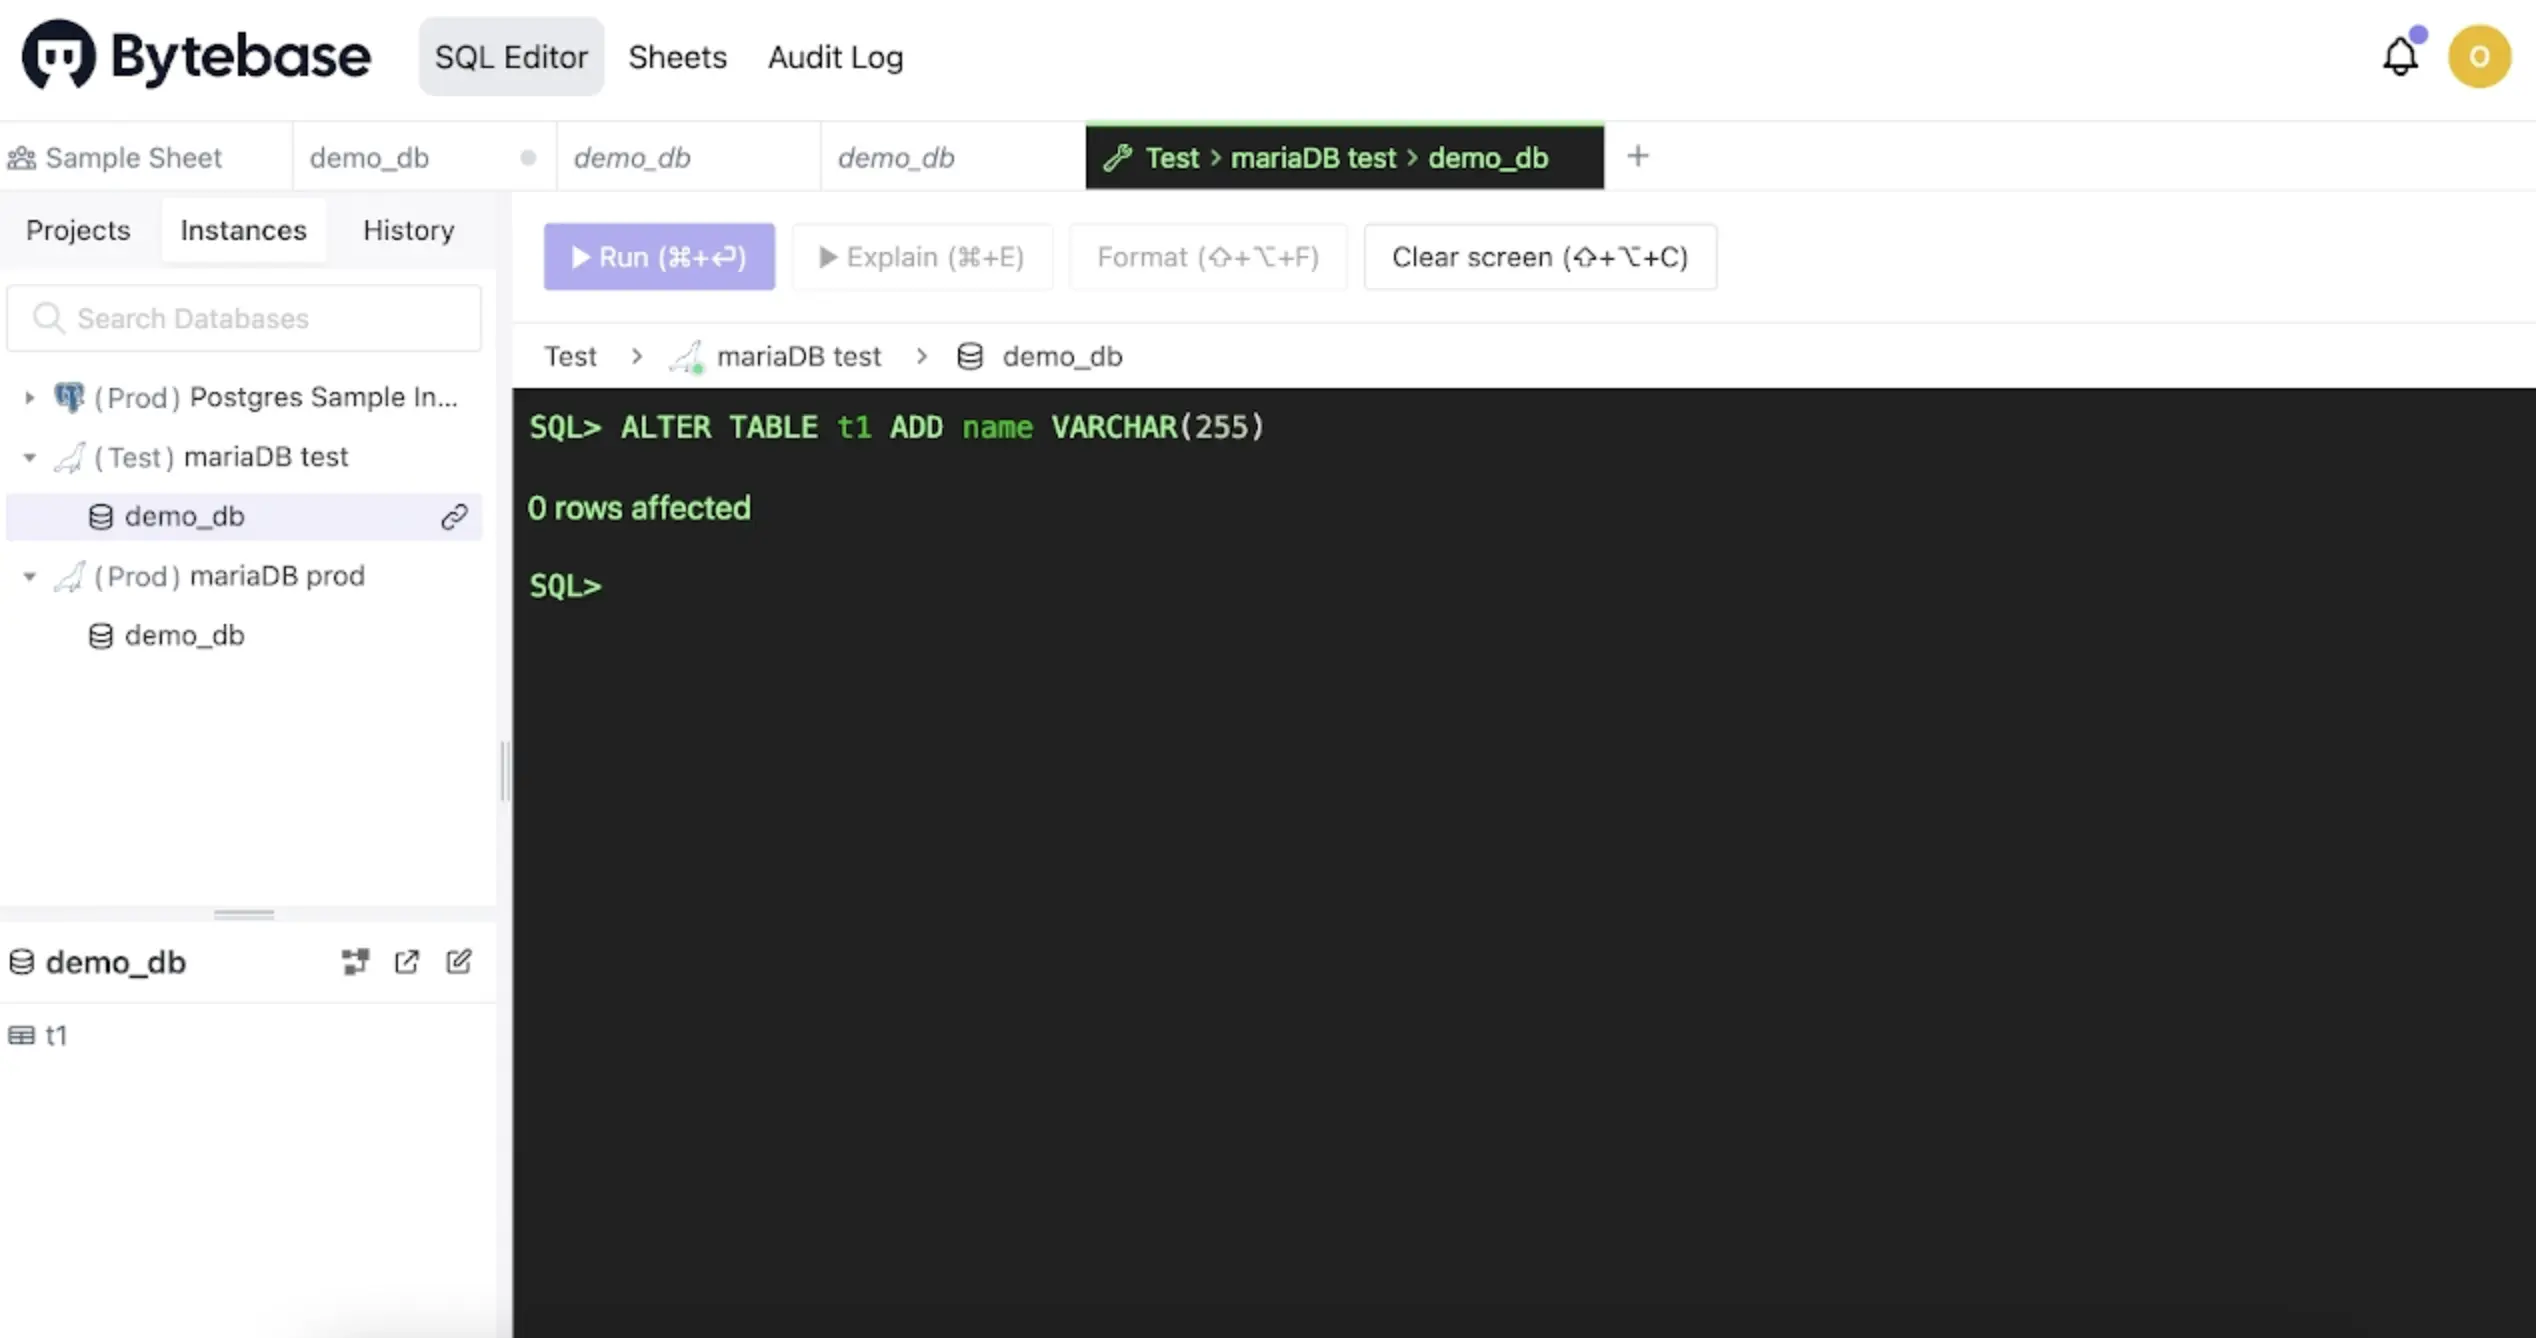
Task: Click the link icon on the selected demo_db row
Action: pyautogui.click(x=454, y=516)
